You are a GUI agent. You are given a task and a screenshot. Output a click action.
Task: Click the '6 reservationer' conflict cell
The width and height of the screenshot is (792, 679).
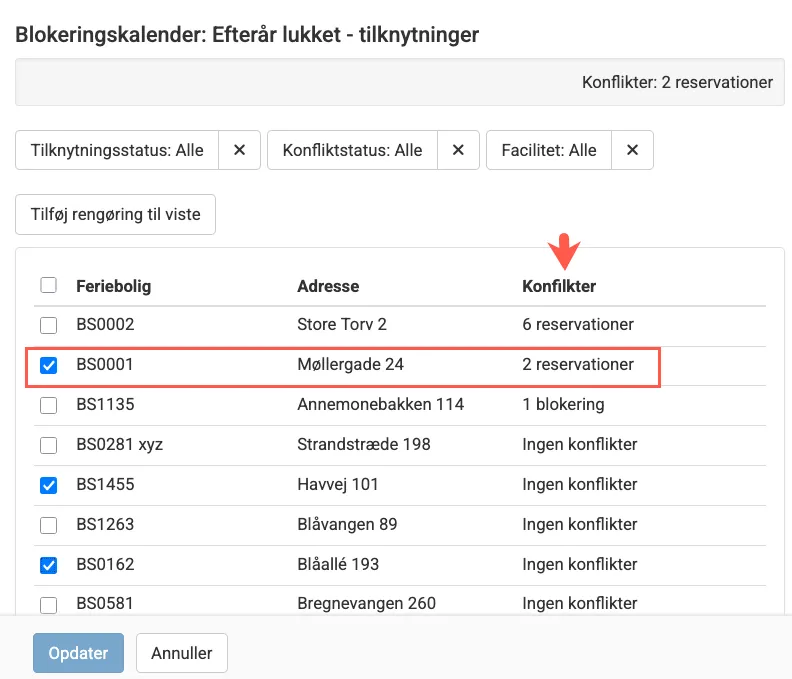click(578, 324)
